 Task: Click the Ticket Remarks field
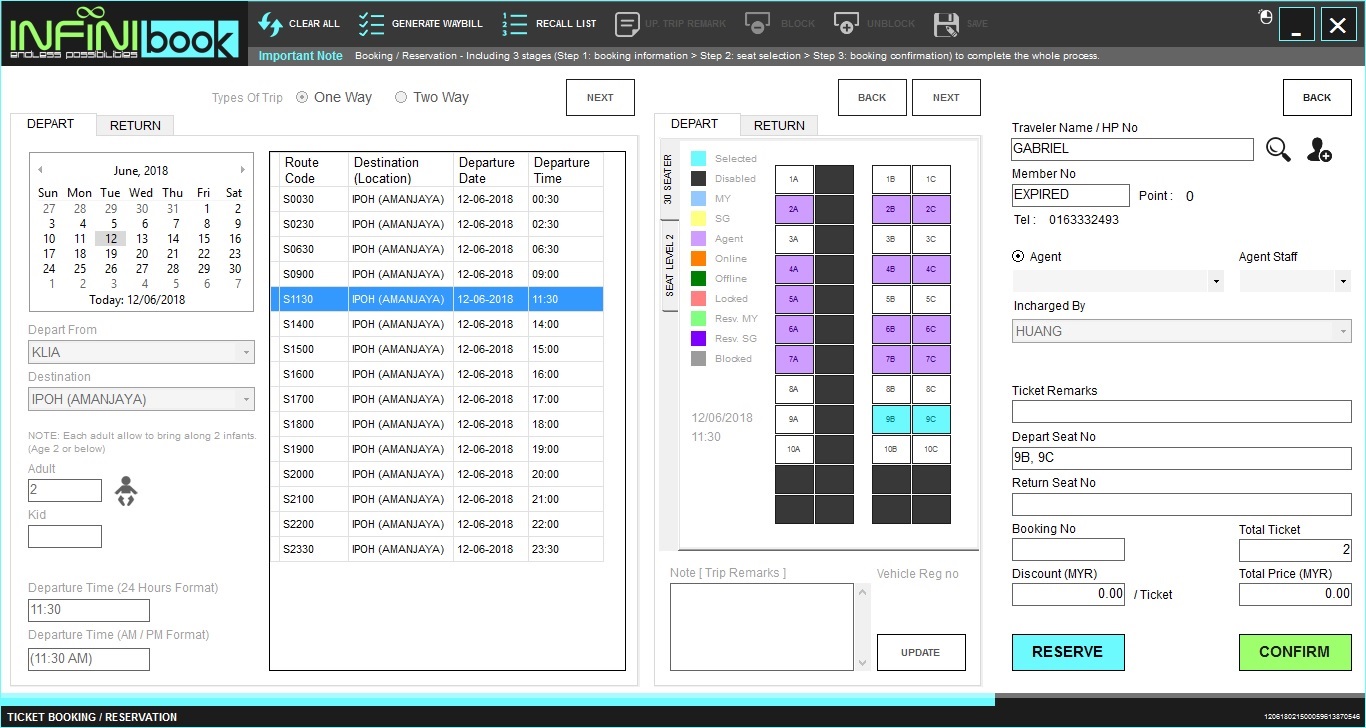pyautogui.click(x=1182, y=411)
